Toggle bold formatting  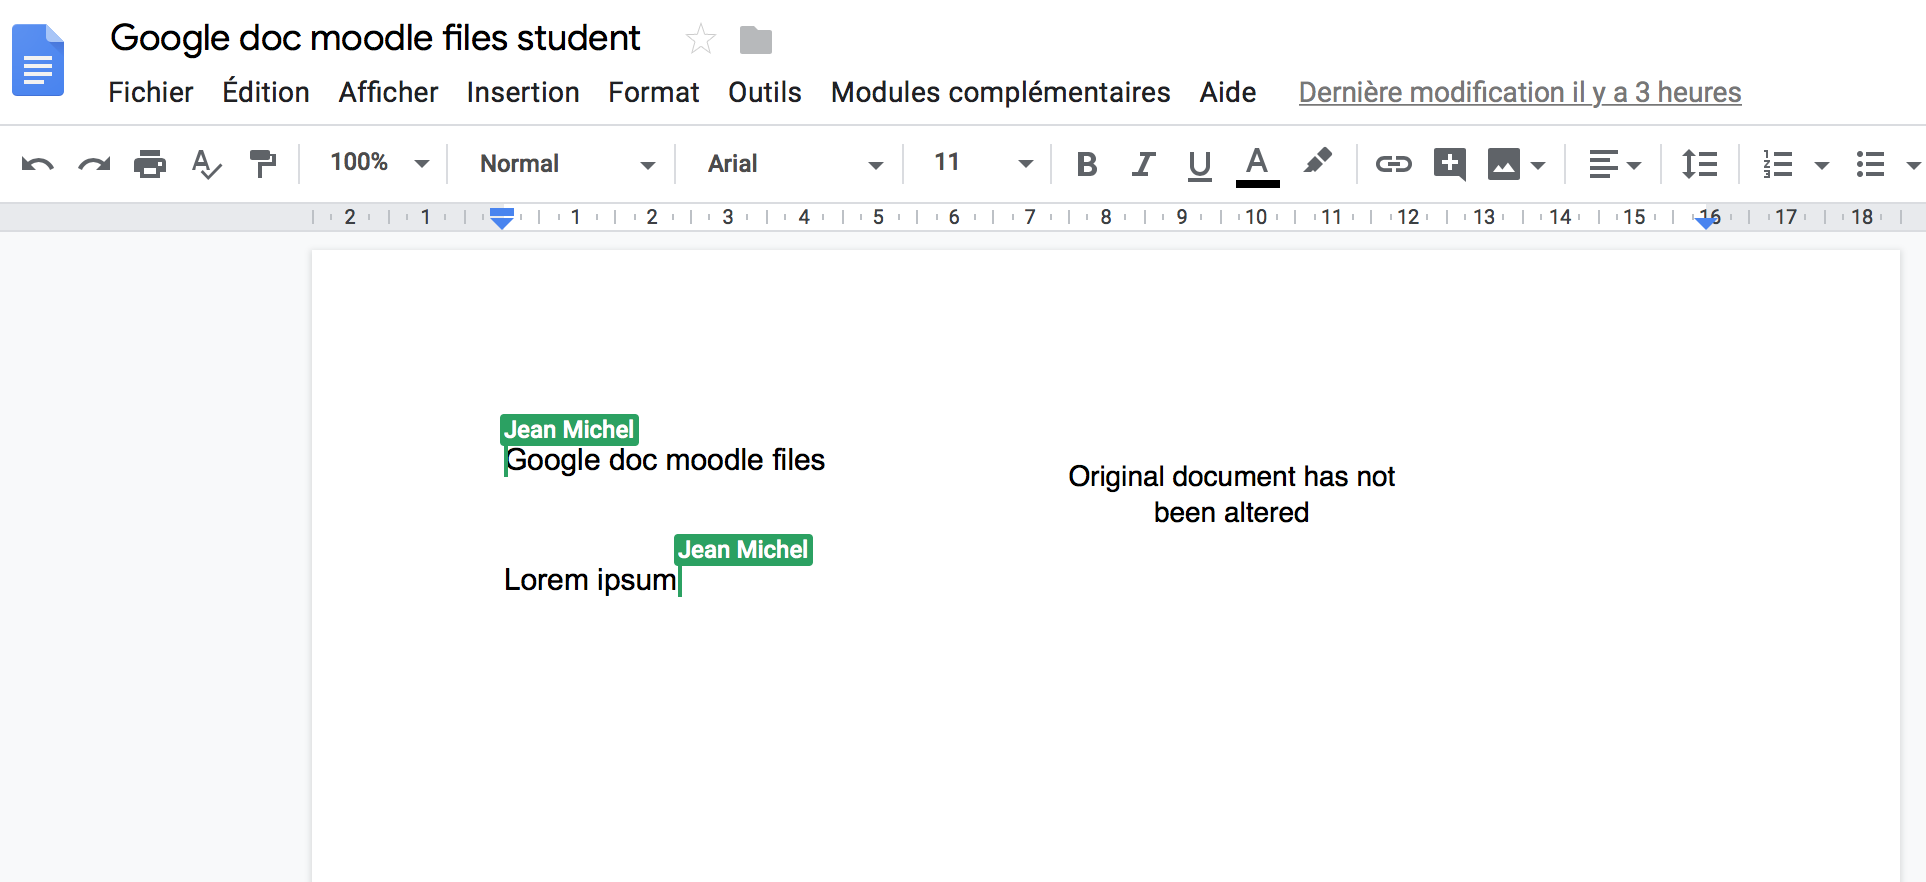click(1087, 164)
